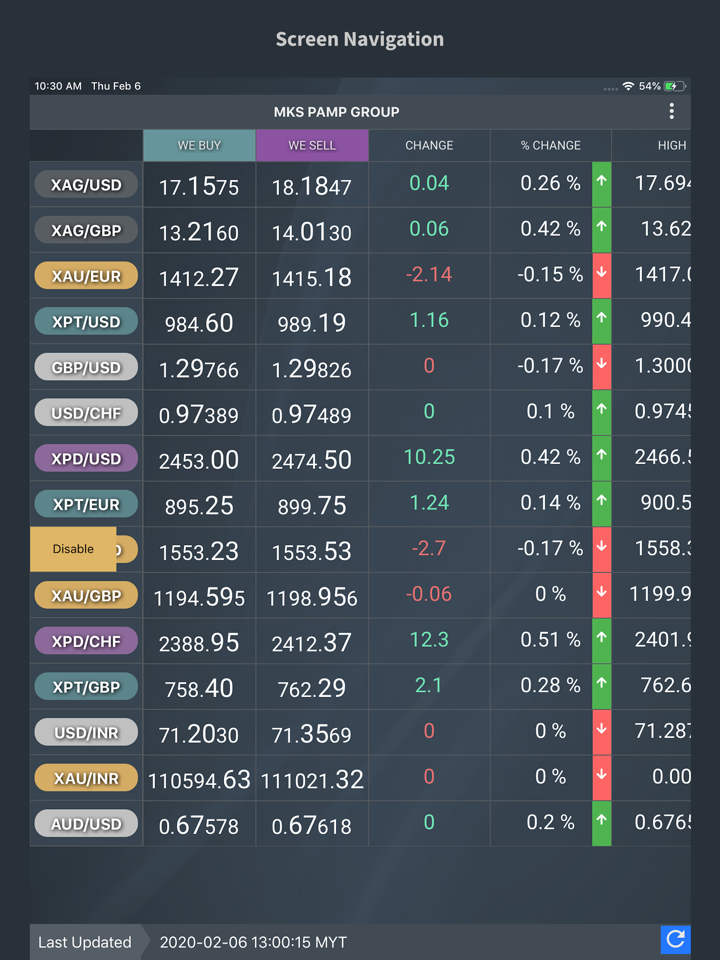
Task: Click the green up arrow for XAG/USD
Action: (601, 184)
